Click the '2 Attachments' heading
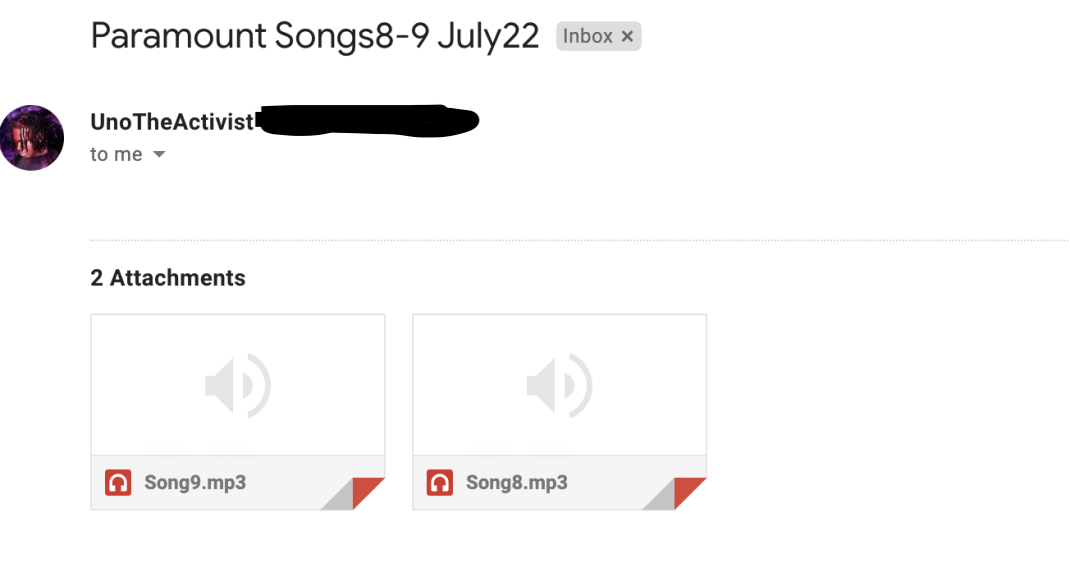The width and height of the screenshot is (1070, 586). (x=168, y=278)
